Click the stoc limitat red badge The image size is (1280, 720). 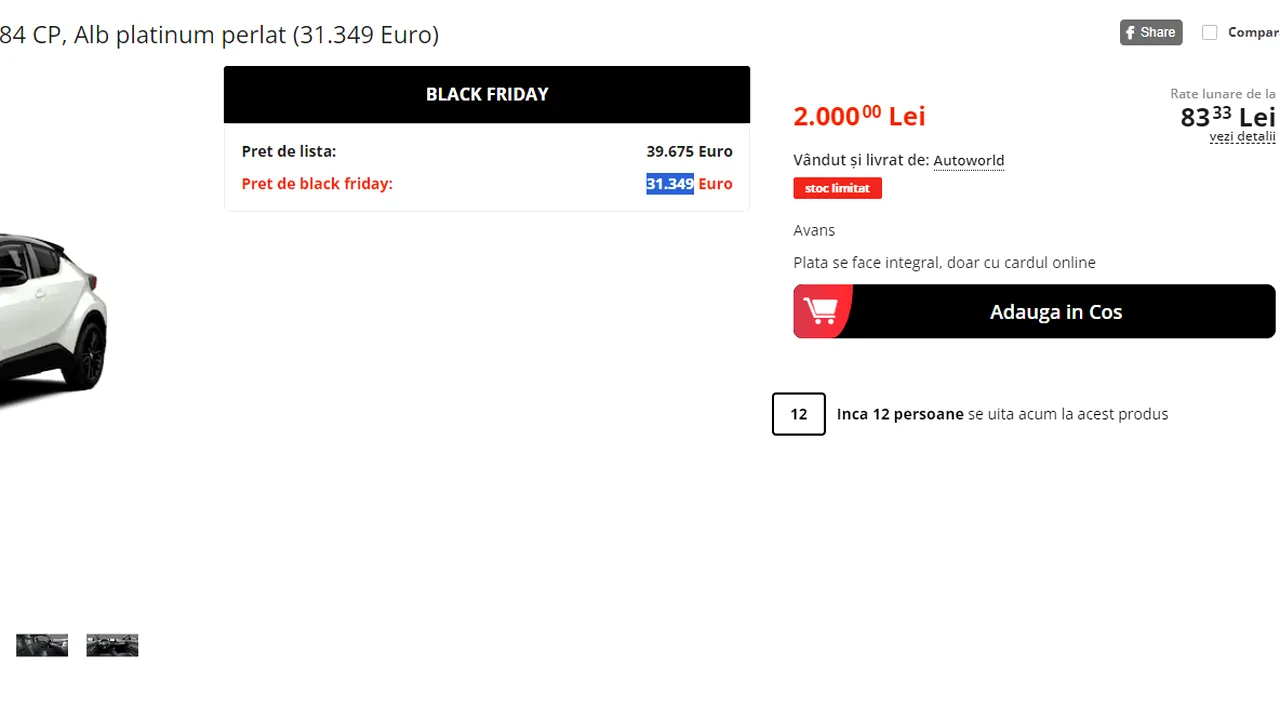tap(838, 188)
